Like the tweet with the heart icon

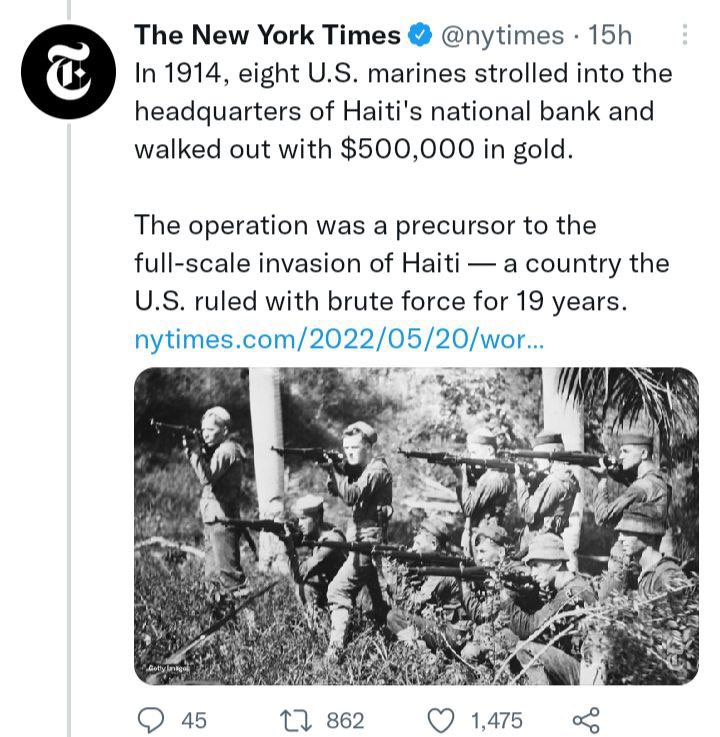441,719
